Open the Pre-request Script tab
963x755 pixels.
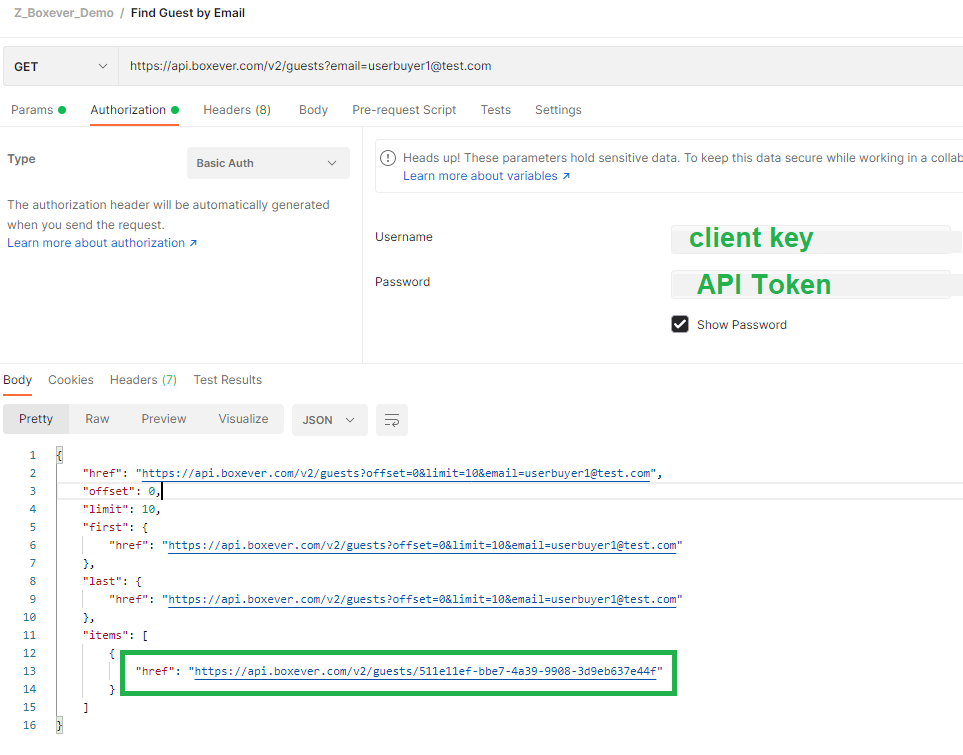[x=404, y=110]
